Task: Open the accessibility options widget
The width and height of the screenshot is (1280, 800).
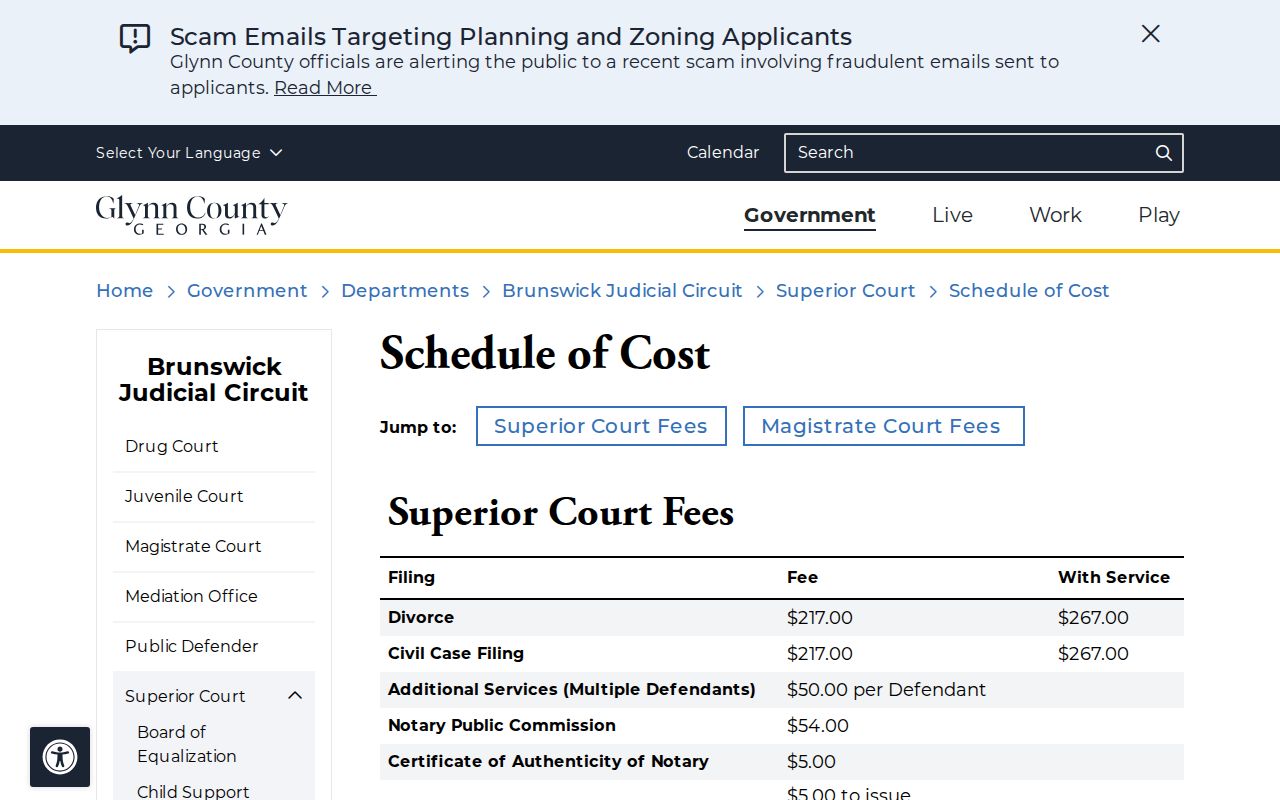Action: (60, 757)
